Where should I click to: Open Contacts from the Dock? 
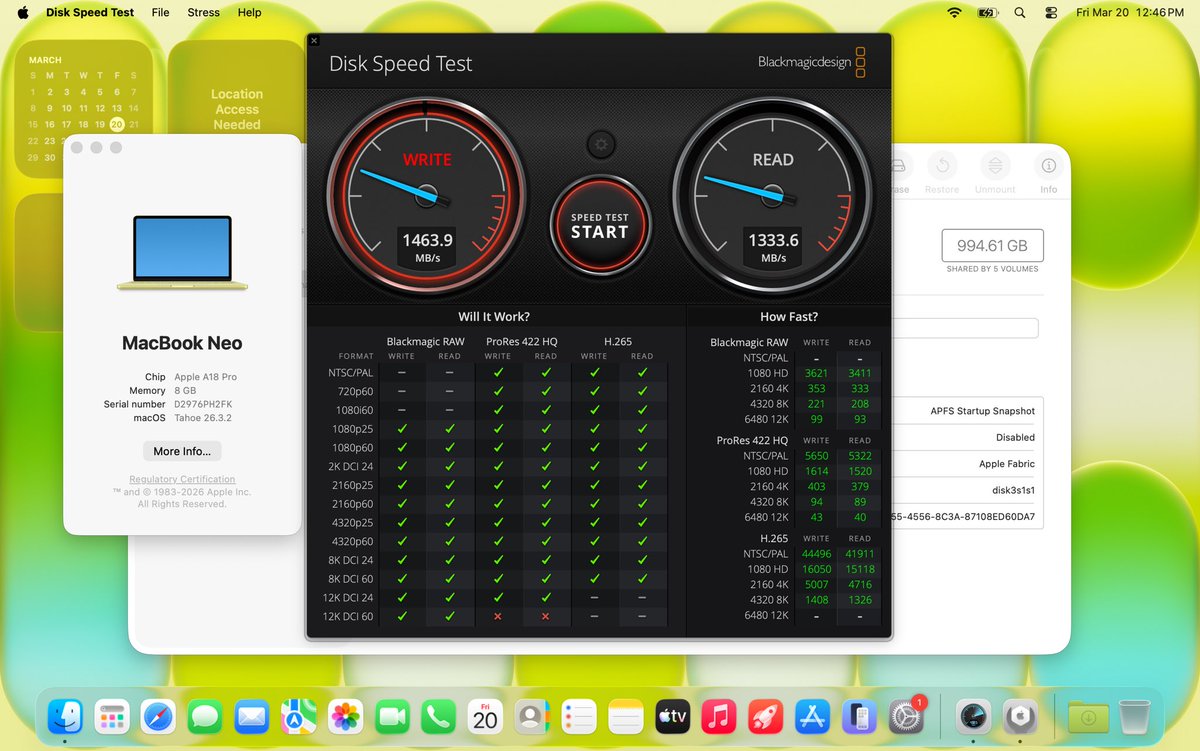531,717
